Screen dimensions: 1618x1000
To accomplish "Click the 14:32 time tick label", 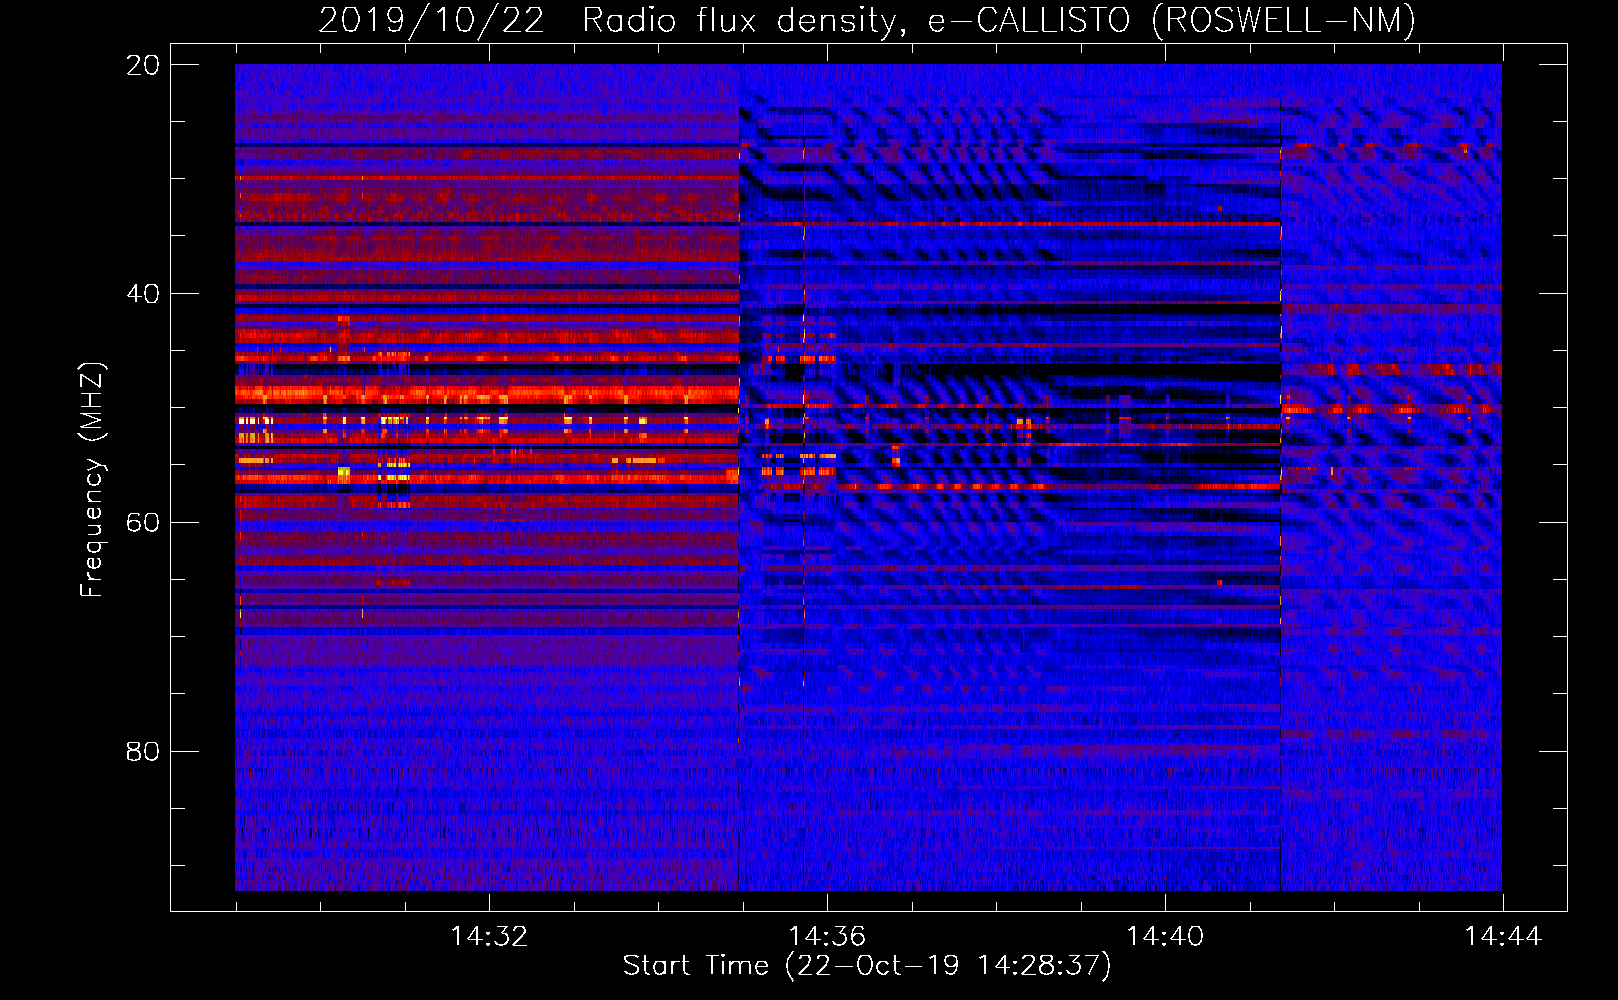I will (489, 937).
